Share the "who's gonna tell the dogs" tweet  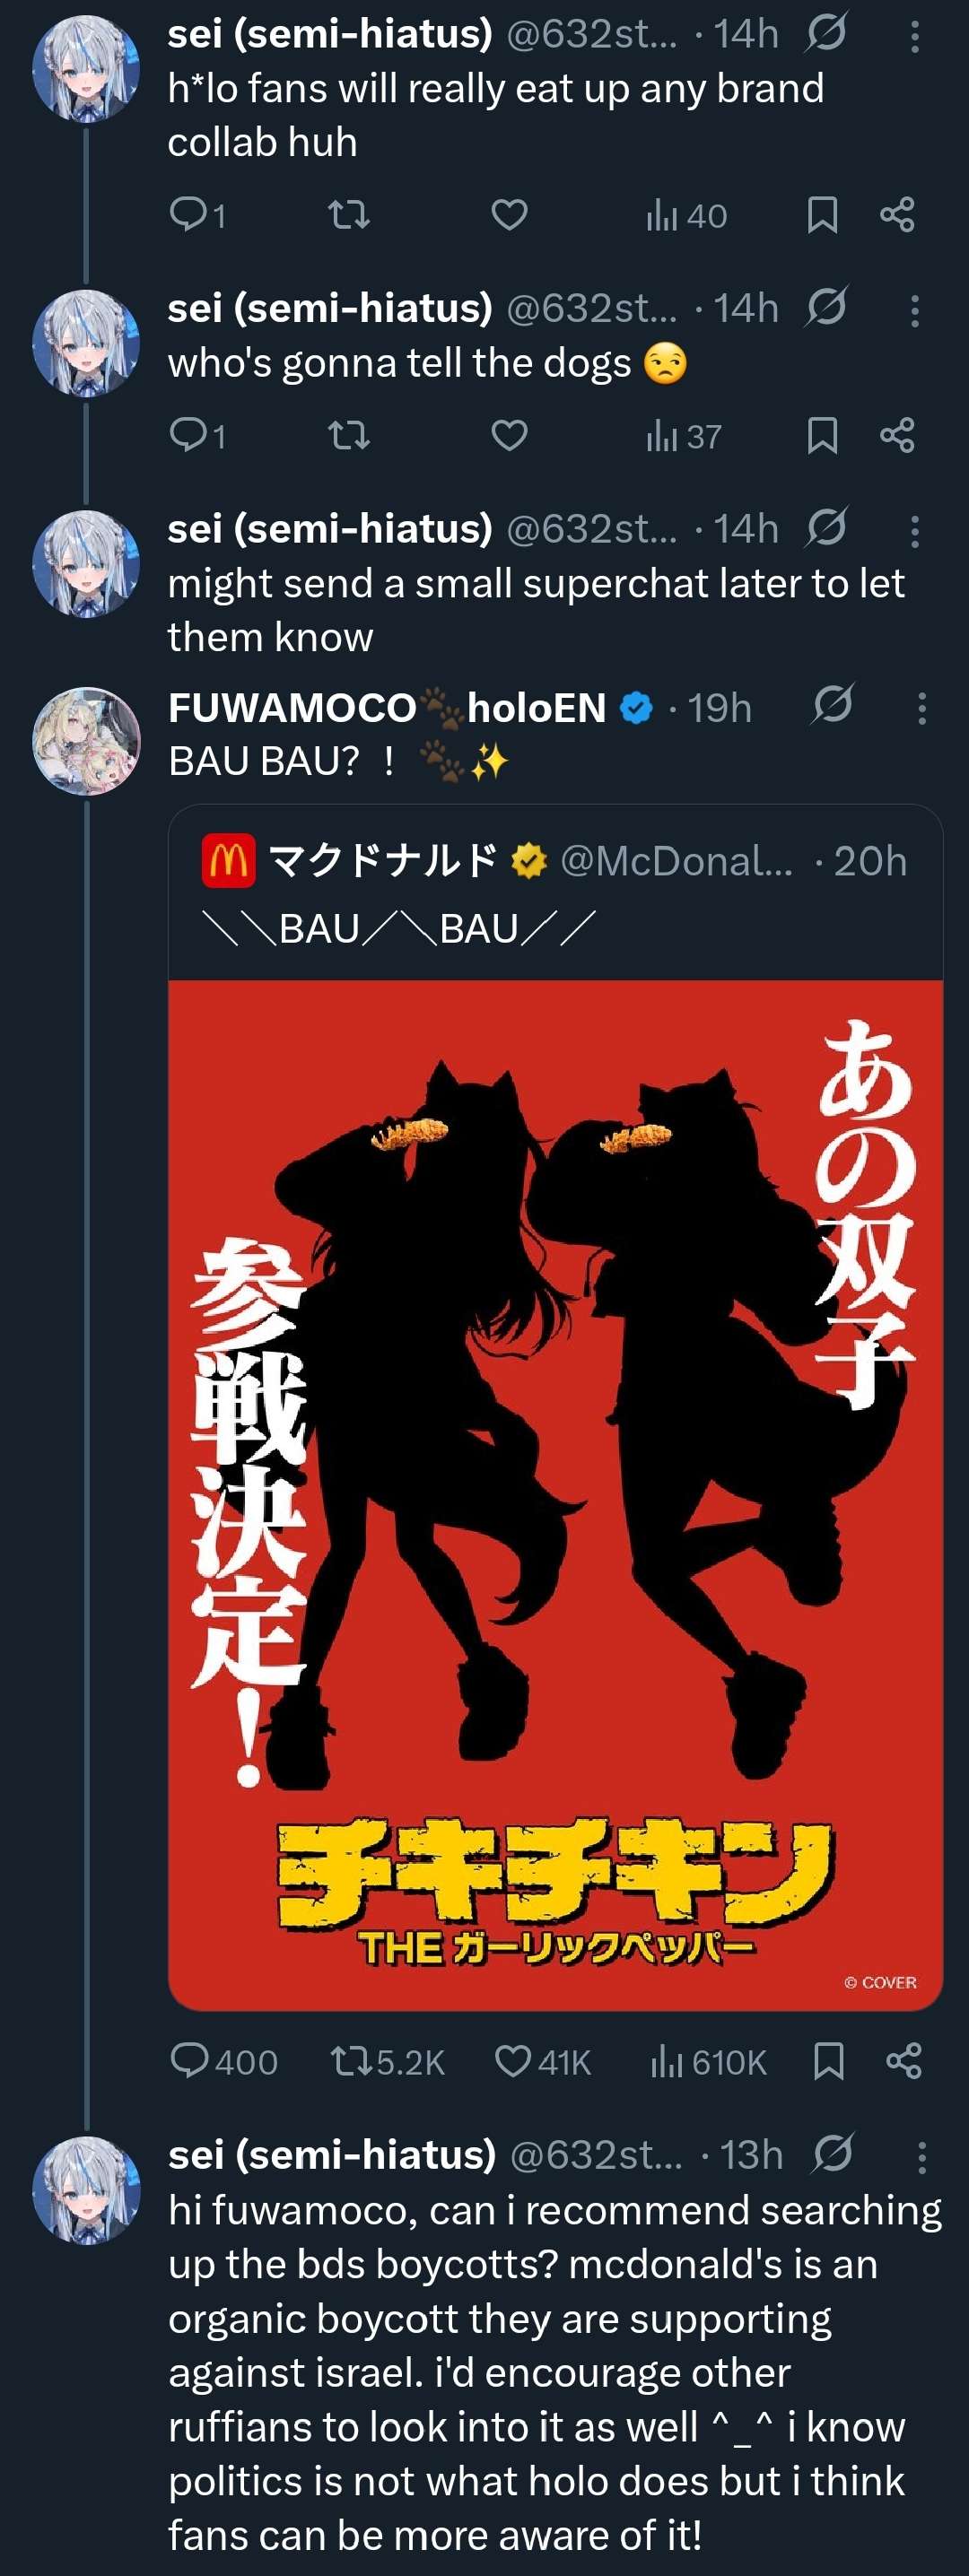(x=897, y=435)
